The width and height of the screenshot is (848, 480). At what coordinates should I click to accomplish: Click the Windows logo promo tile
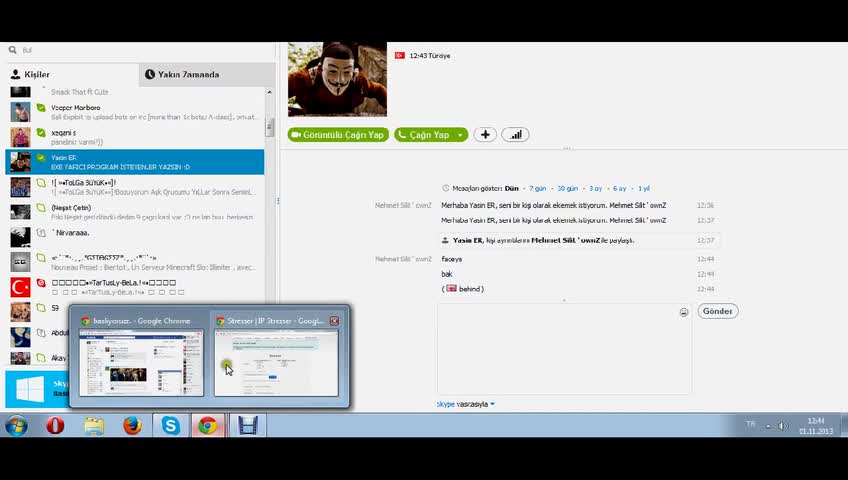29,389
